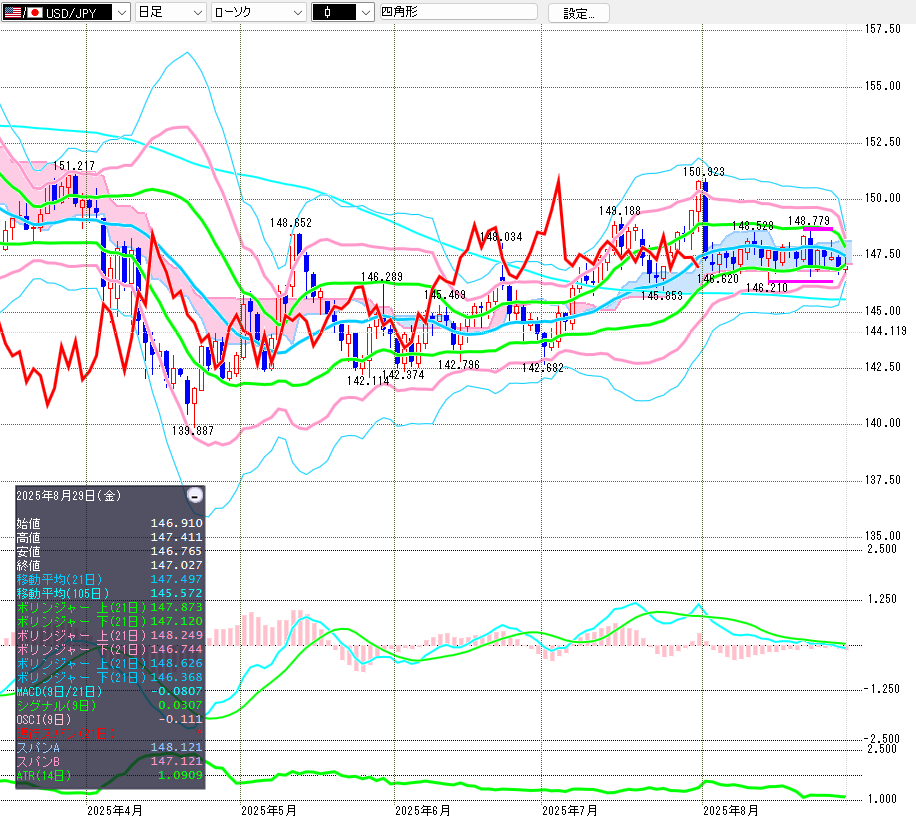The height and width of the screenshot is (820, 916).
Task: Click the 2025年7月 date axis label
Action: click(570, 811)
